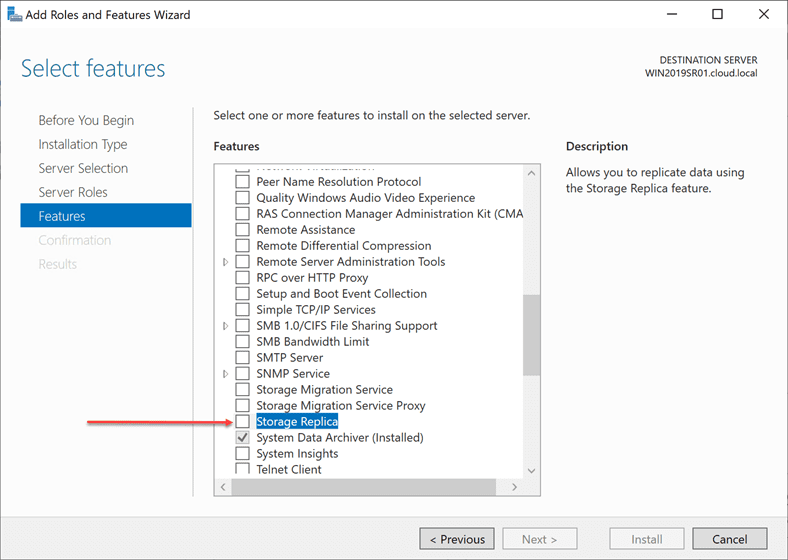The image size is (788, 560).
Task: Tick the SMB Bandwidth Limit checkbox
Action: click(242, 342)
